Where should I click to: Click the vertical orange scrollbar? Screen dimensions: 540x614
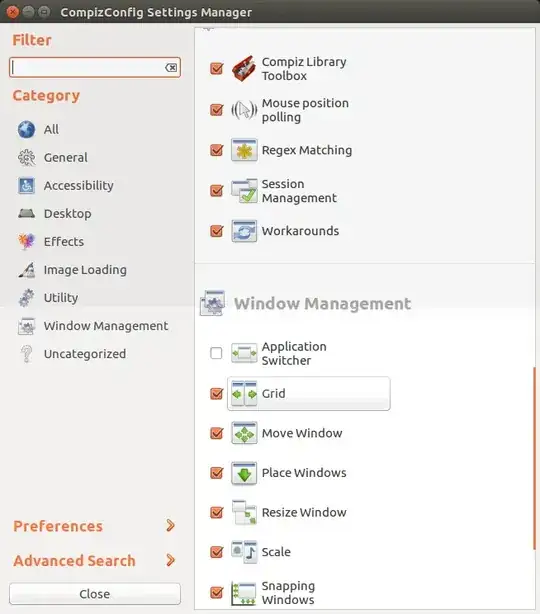[x=534, y=458]
